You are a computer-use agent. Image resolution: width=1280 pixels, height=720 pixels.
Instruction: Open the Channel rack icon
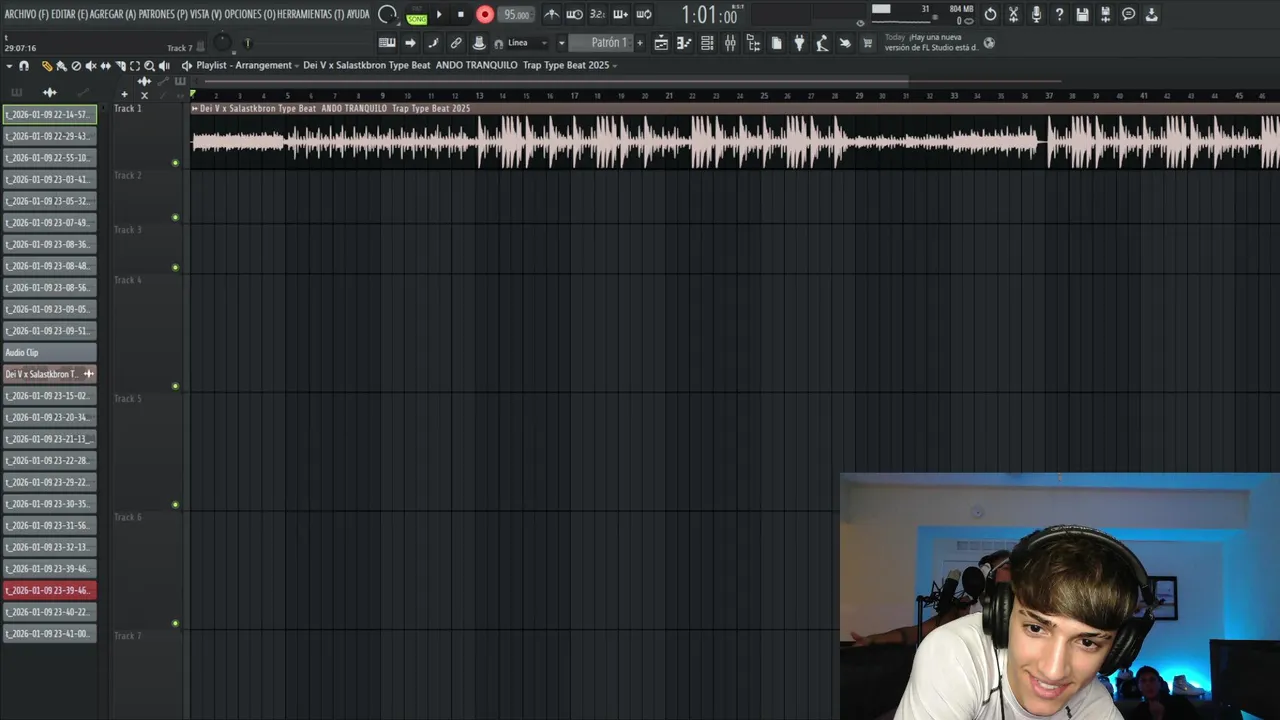(707, 43)
